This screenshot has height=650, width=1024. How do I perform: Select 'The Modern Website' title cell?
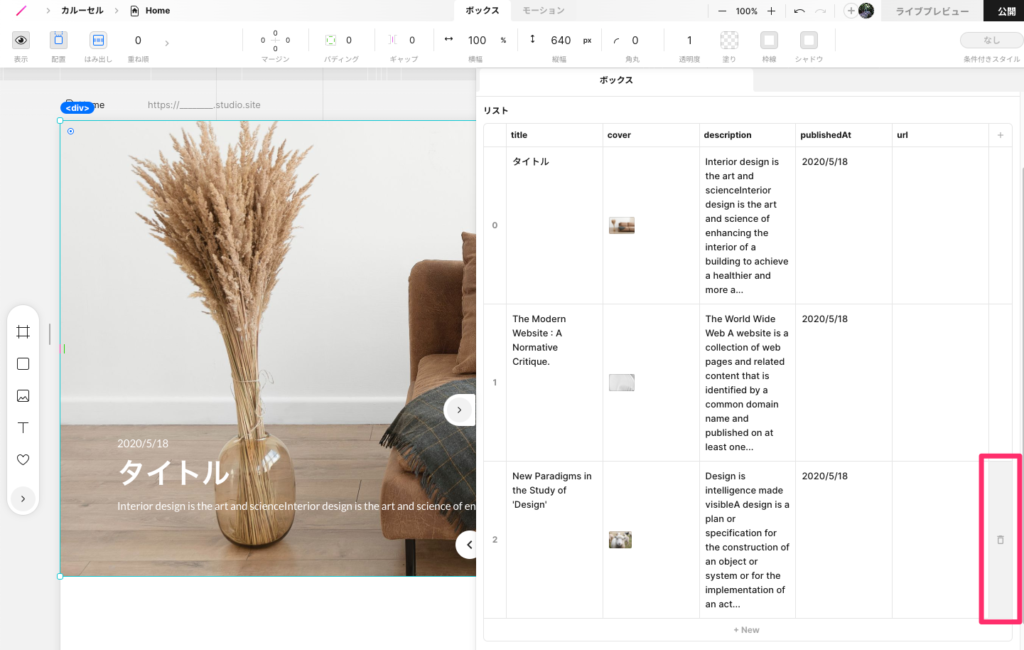click(554, 383)
